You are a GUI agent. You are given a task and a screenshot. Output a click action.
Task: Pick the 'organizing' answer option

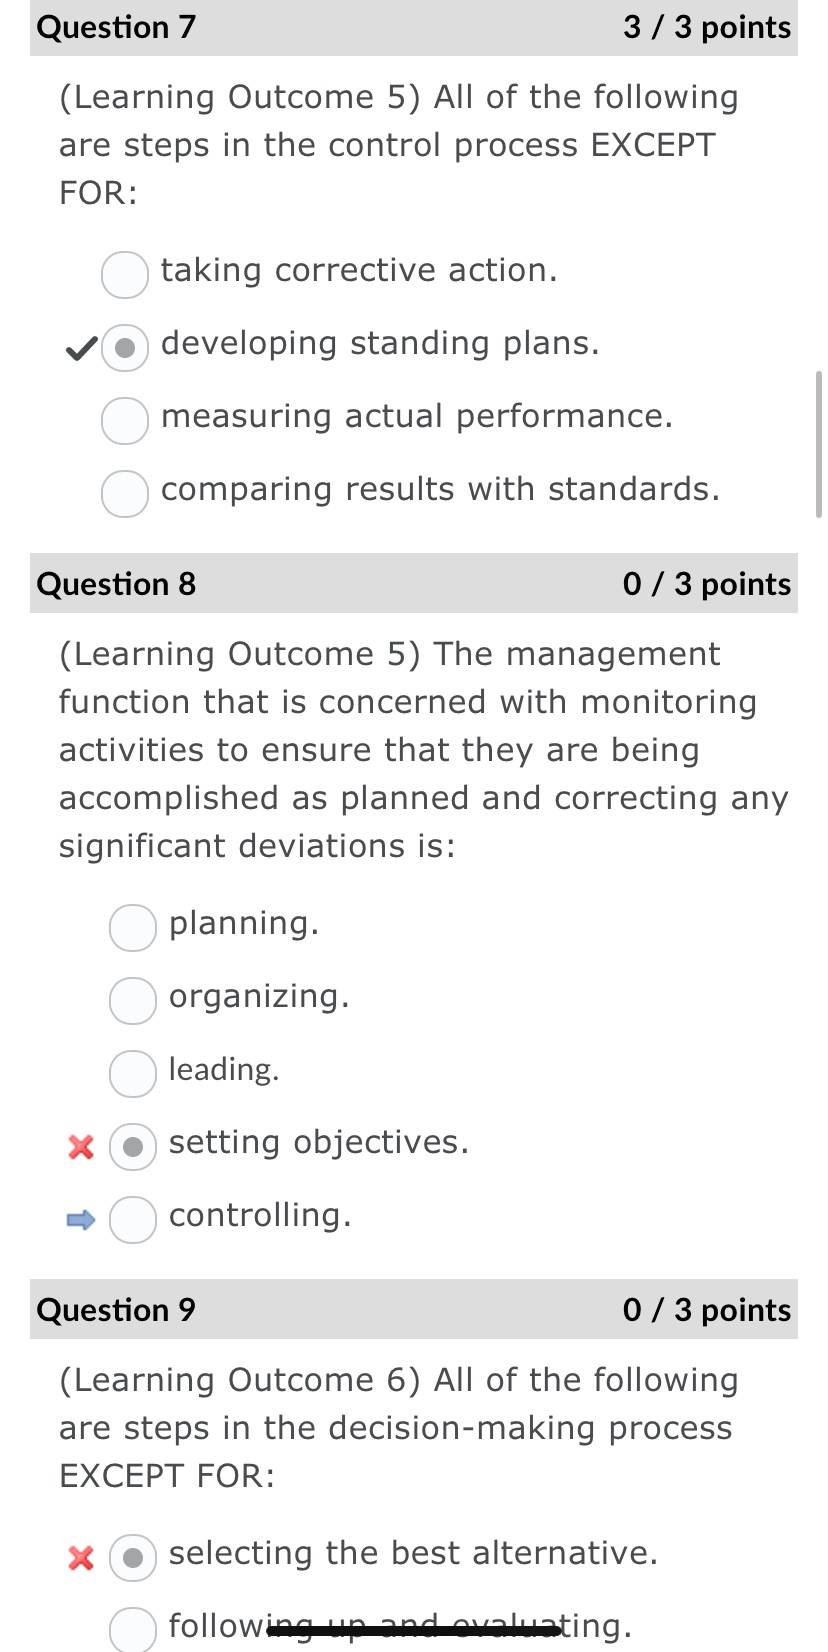(133, 1000)
